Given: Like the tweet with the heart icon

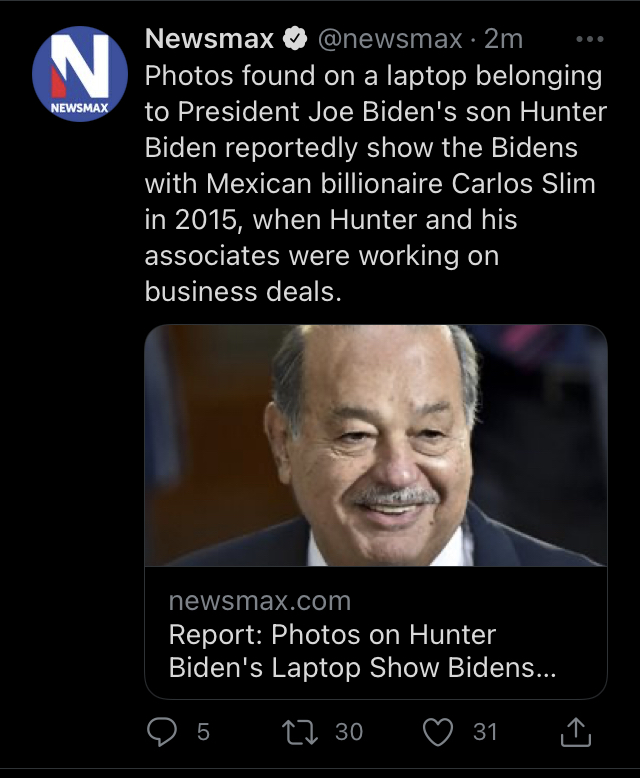Looking at the screenshot, I should (437, 732).
